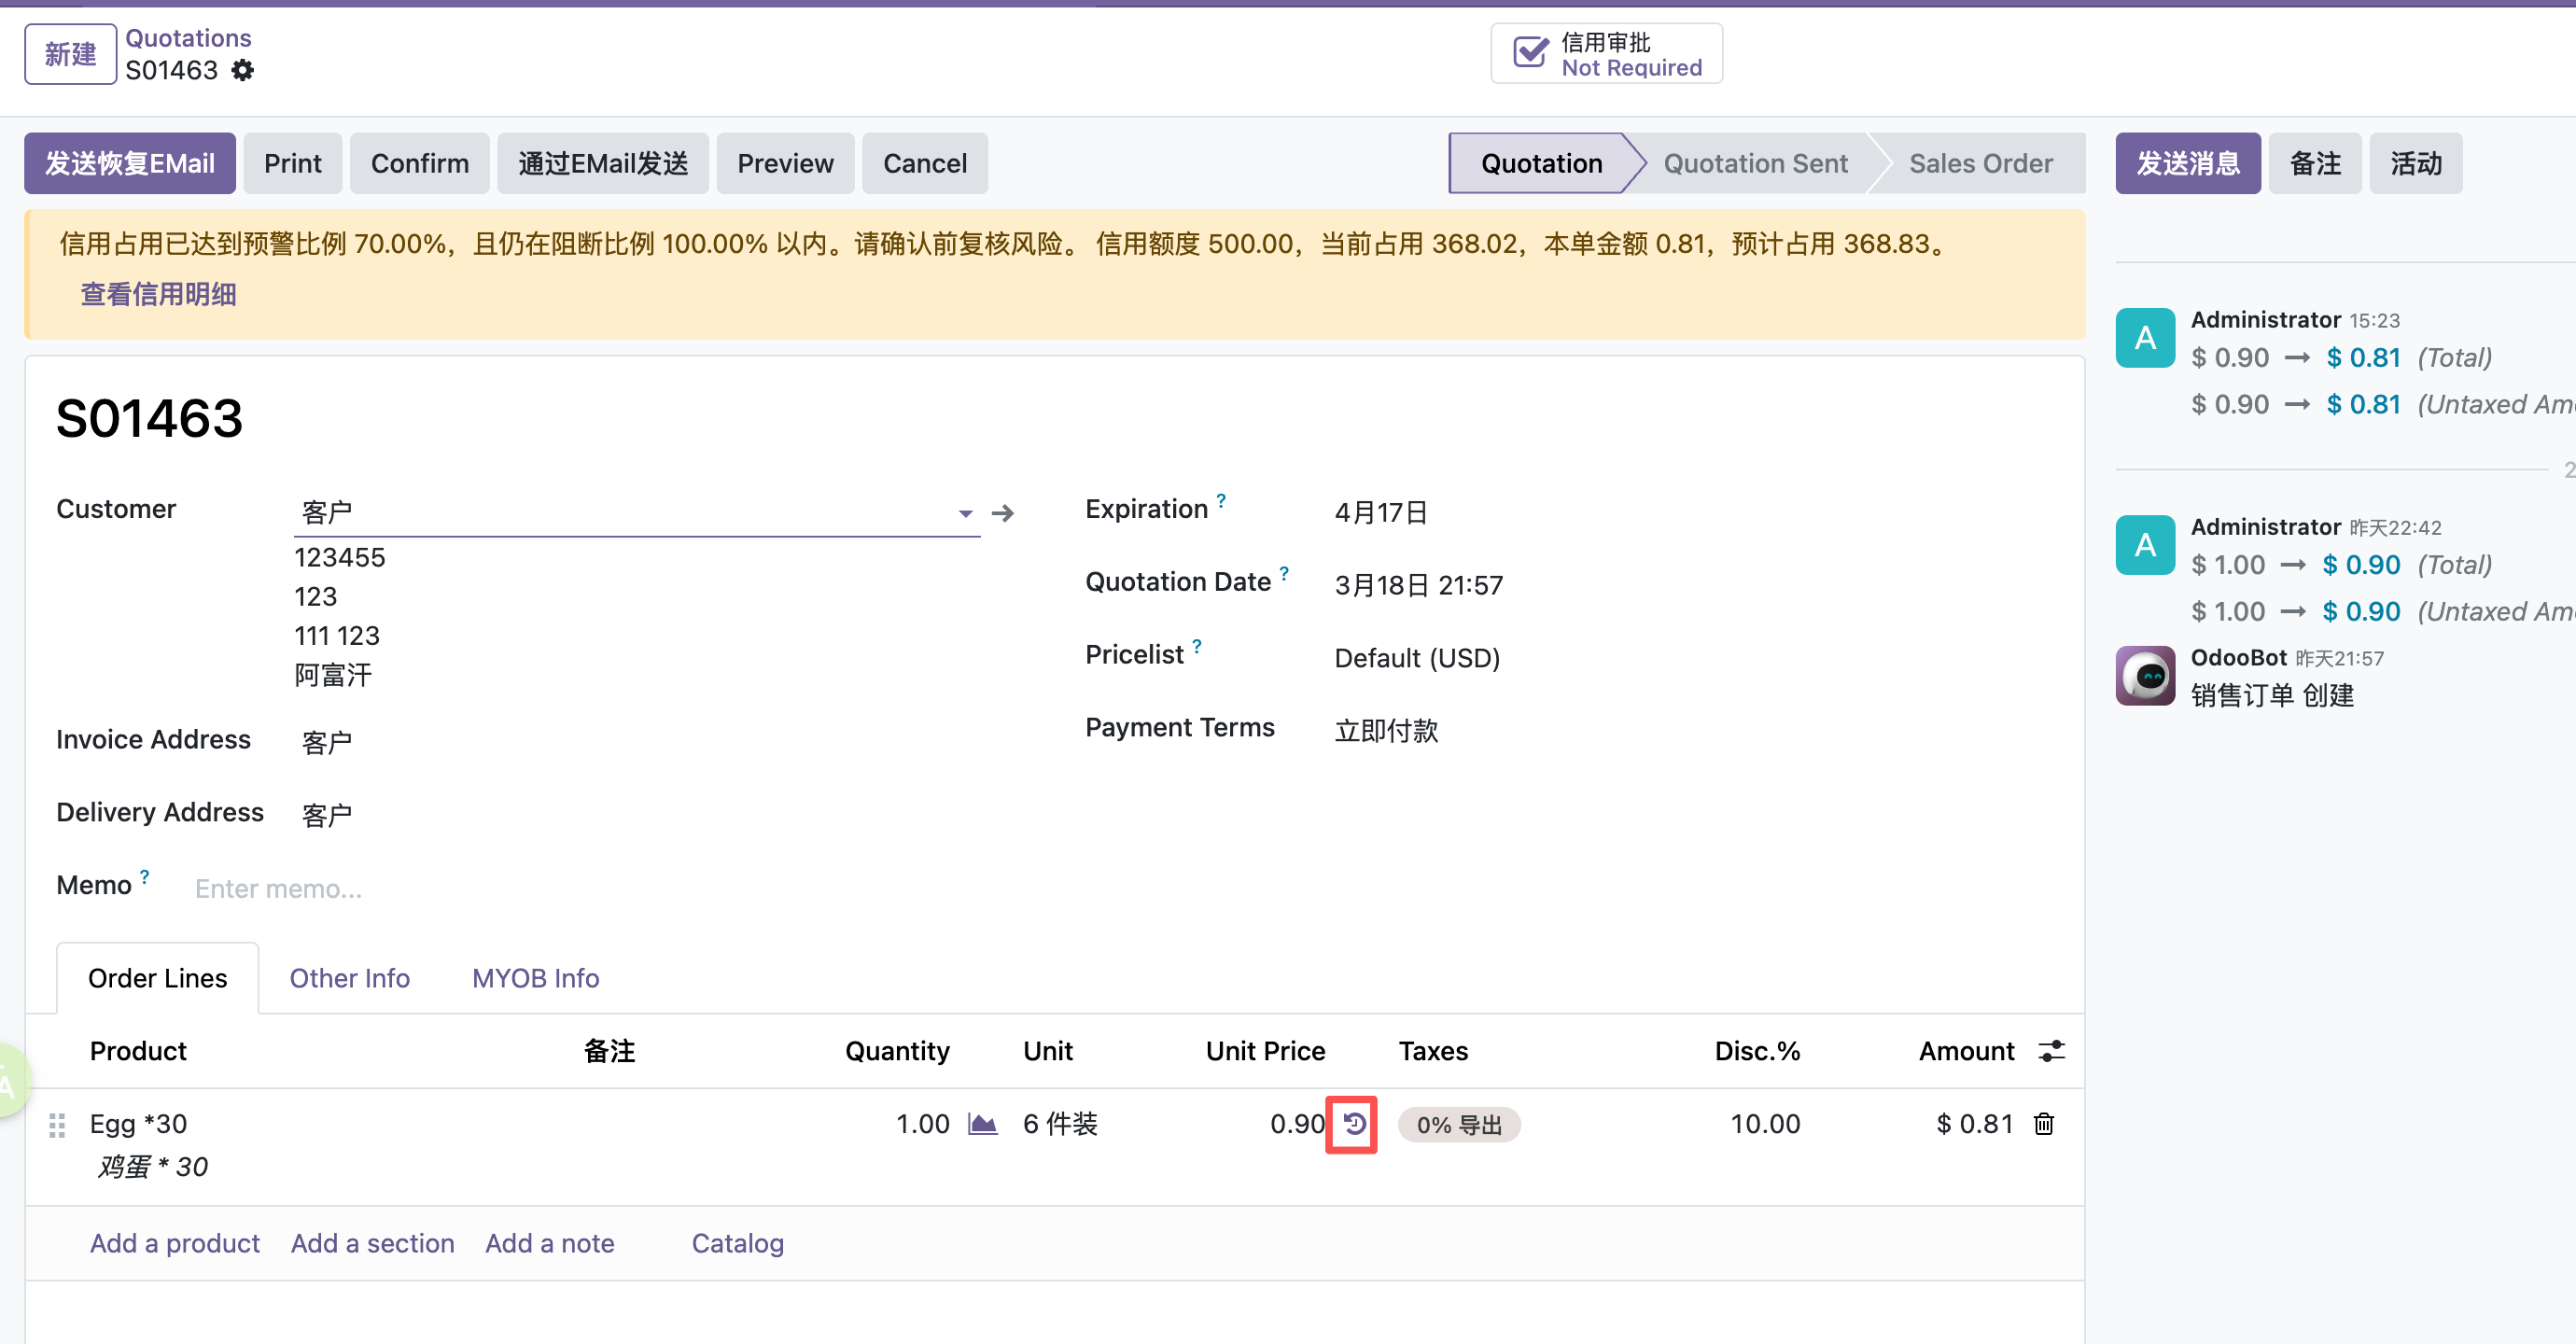This screenshot has width=2576, height=1344.
Task: Open 信用审批 Not Required stat button
Action: coord(1606,54)
